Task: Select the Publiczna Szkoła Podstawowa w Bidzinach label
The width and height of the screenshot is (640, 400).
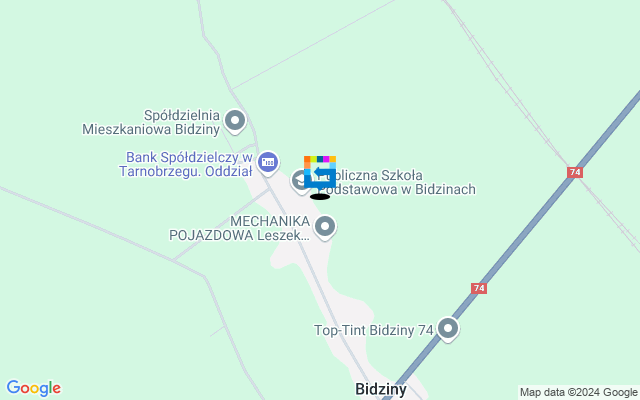Action: (397, 182)
